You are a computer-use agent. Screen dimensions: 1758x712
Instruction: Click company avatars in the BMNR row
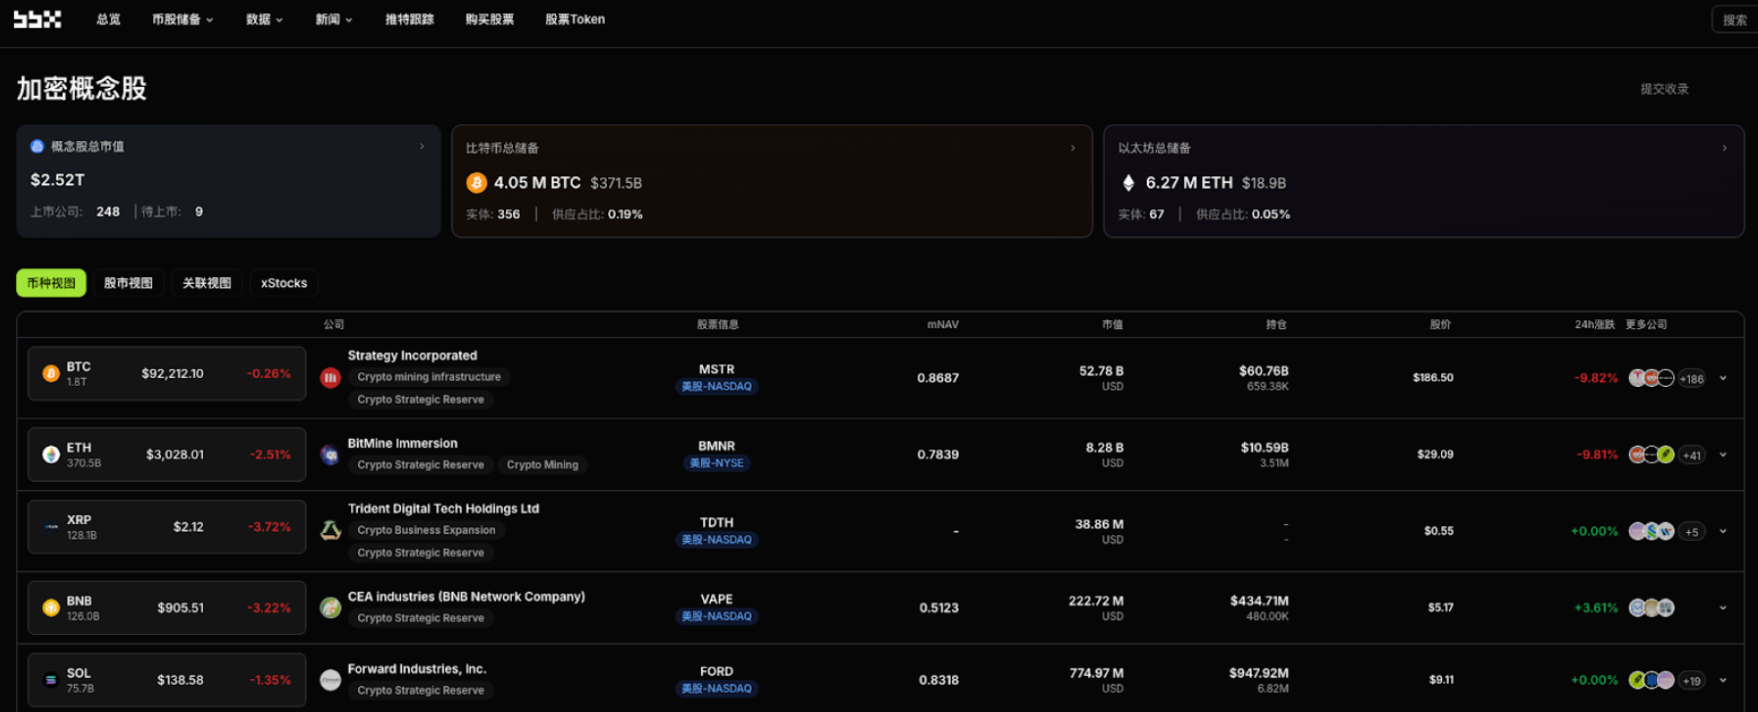[x=1651, y=455]
